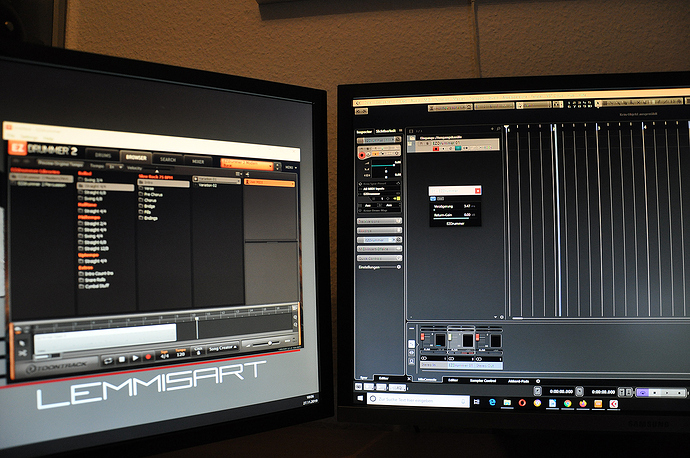The height and width of the screenshot is (458, 690).
Task: Click the EZdrummer red record button
Action: pyautogui.click(x=148, y=357)
